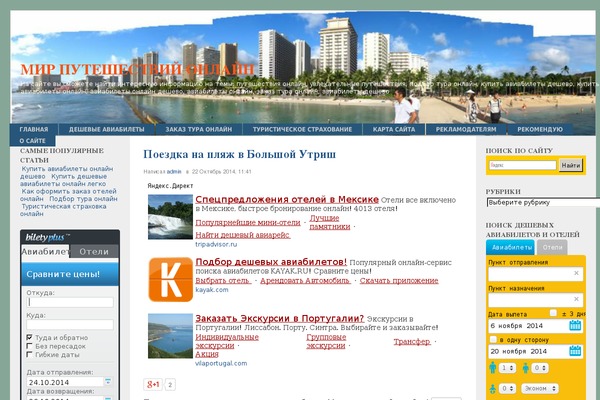Click the 24.10.2014 departure date field
This screenshot has width=600, height=400.
(x=65, y=382)
